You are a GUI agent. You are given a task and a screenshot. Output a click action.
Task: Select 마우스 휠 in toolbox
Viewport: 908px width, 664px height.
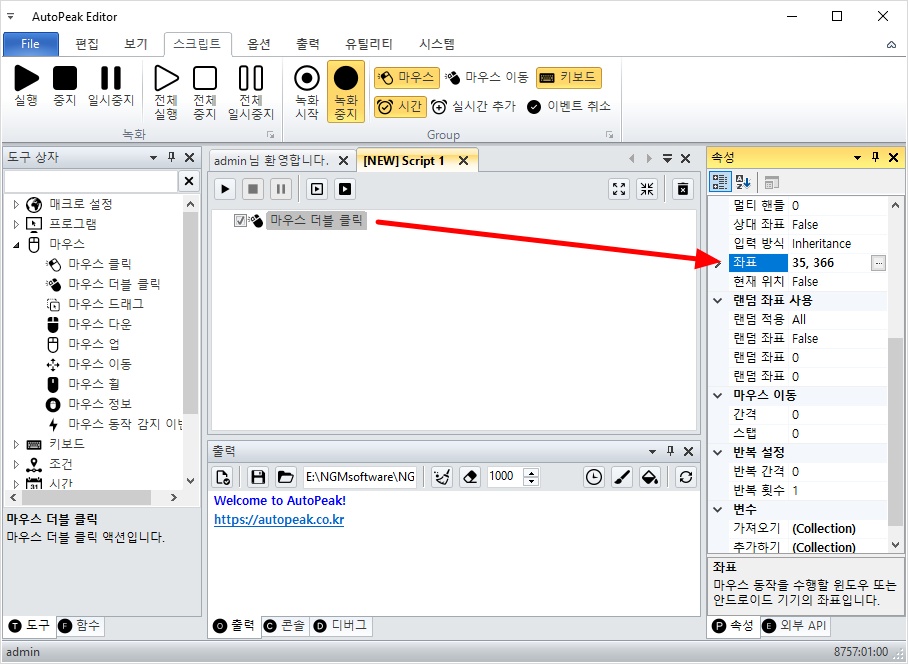click(94, 384)
